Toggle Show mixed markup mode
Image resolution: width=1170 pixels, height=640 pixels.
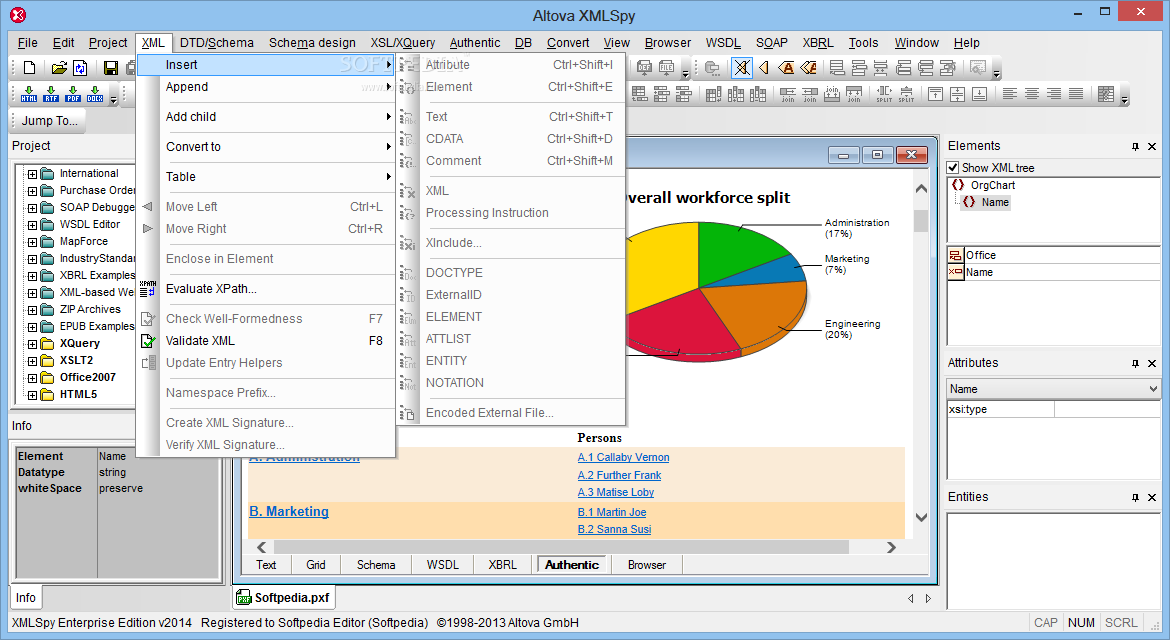[x=808, y=68]
